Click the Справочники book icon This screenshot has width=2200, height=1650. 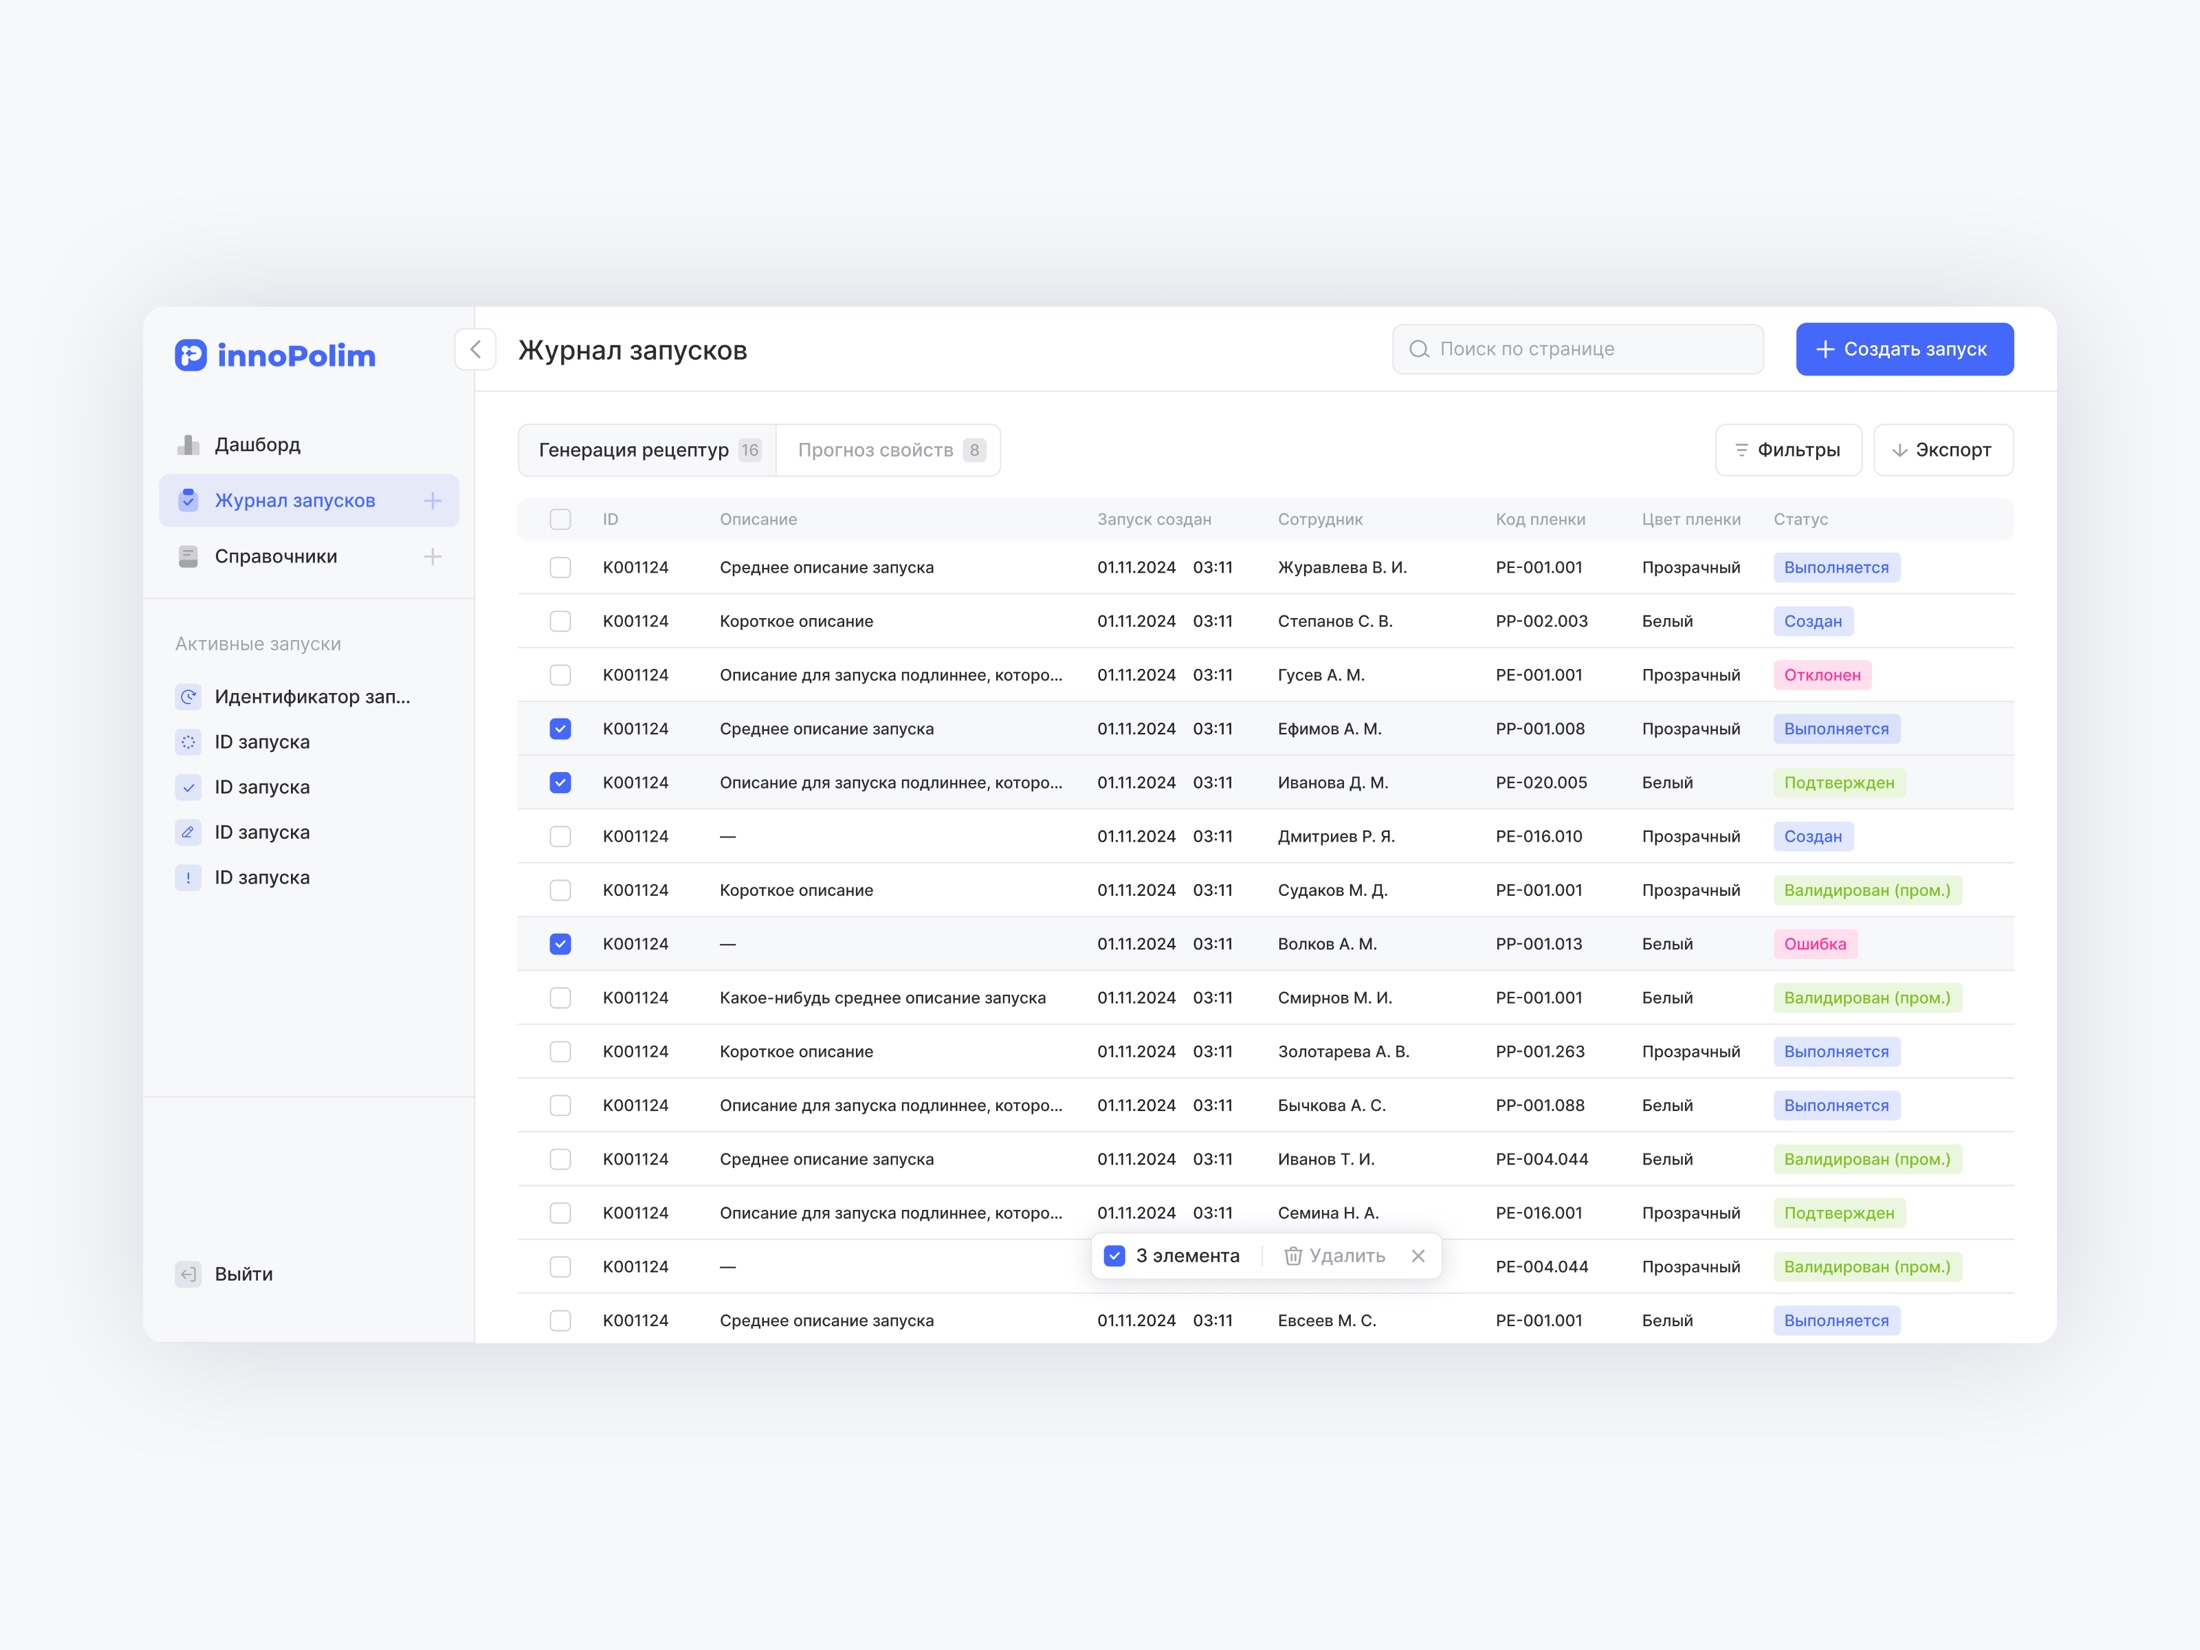click(188, 556)
